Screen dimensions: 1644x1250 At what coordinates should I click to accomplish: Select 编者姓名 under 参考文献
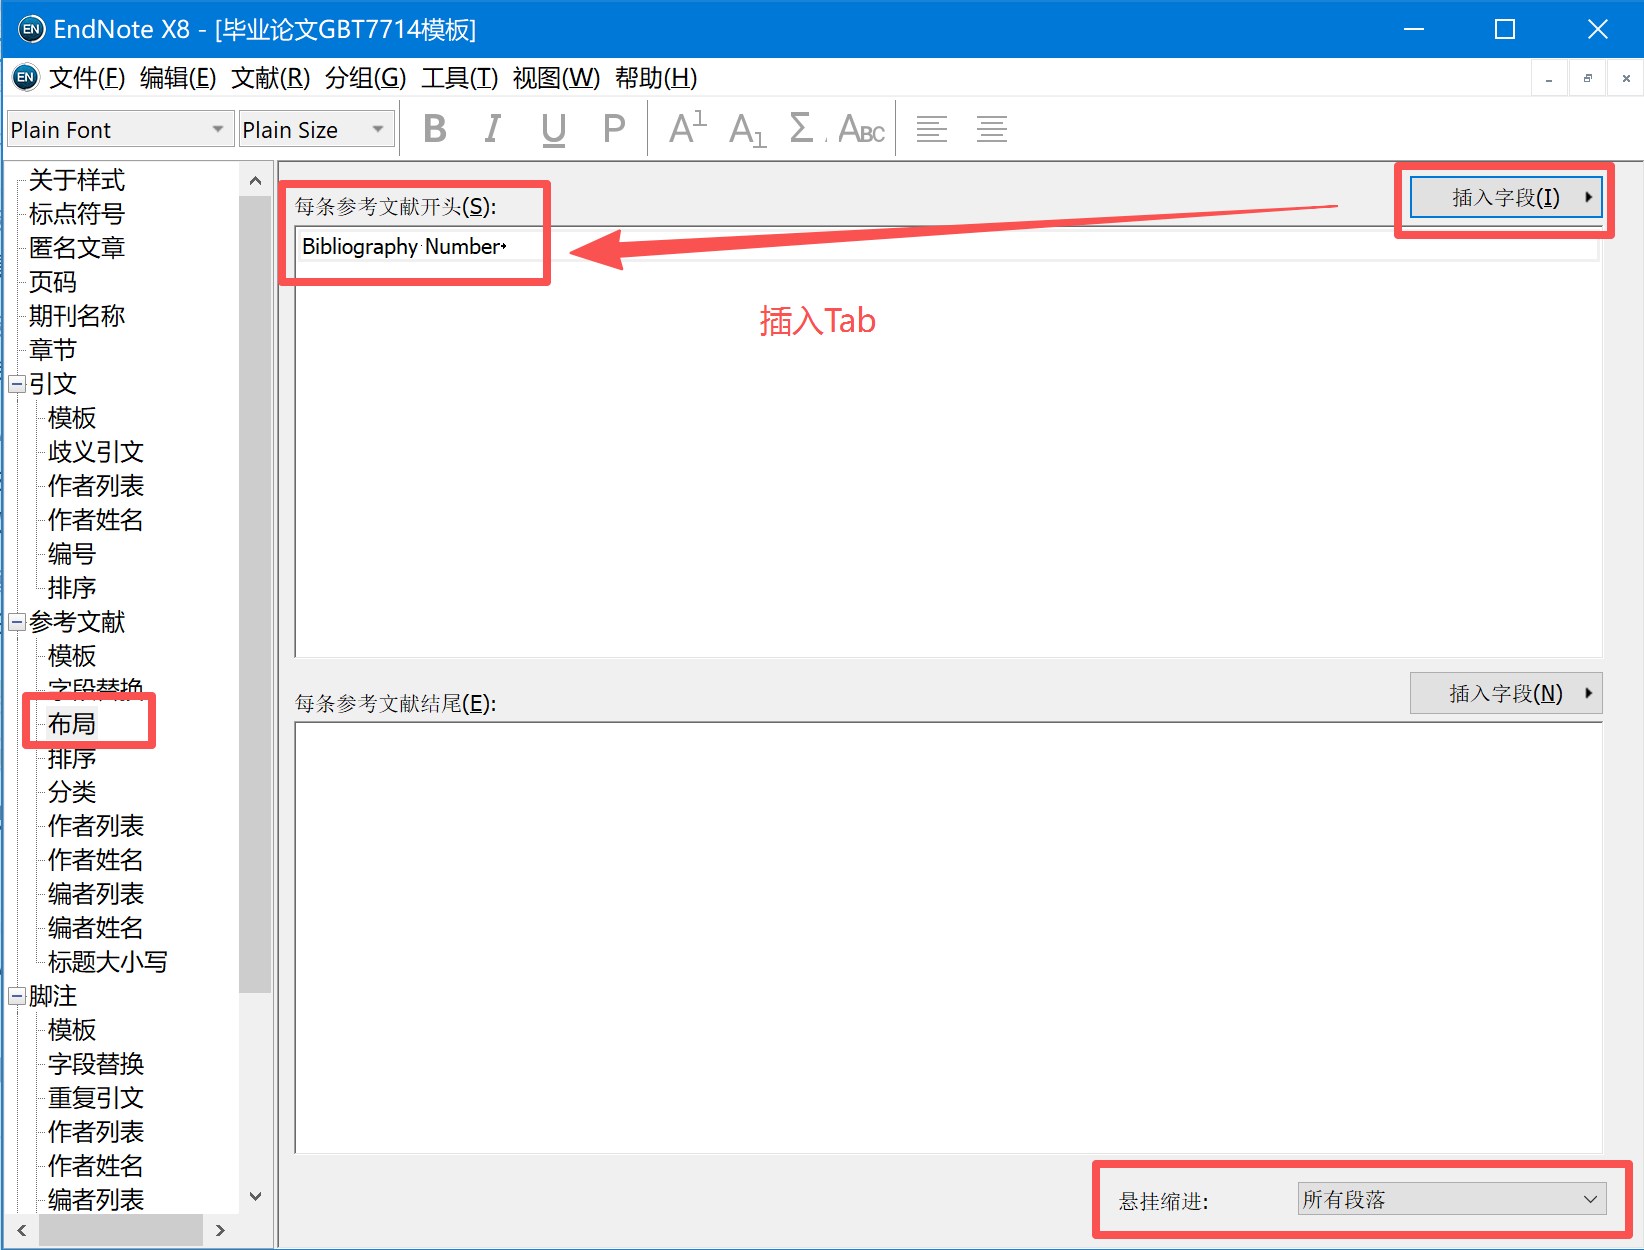click(96, 928)
